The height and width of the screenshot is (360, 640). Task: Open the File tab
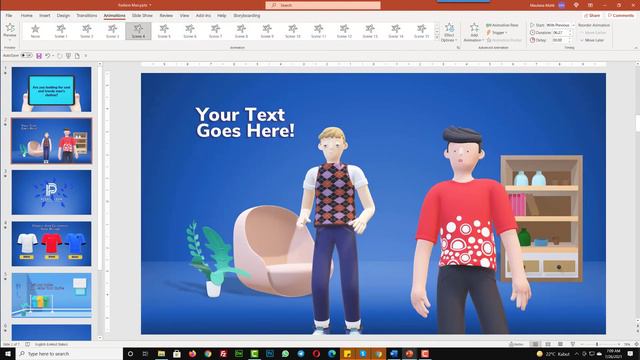(x=9, y=16)
